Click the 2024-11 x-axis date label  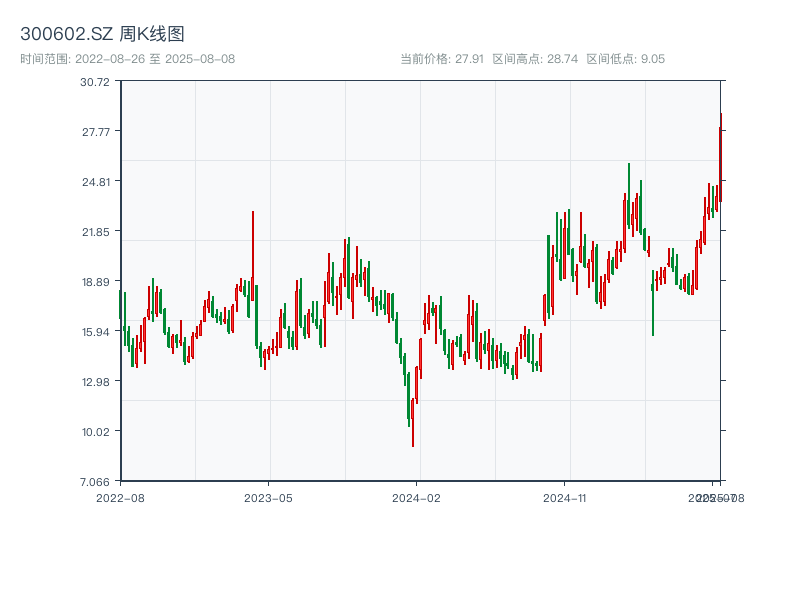565,497
